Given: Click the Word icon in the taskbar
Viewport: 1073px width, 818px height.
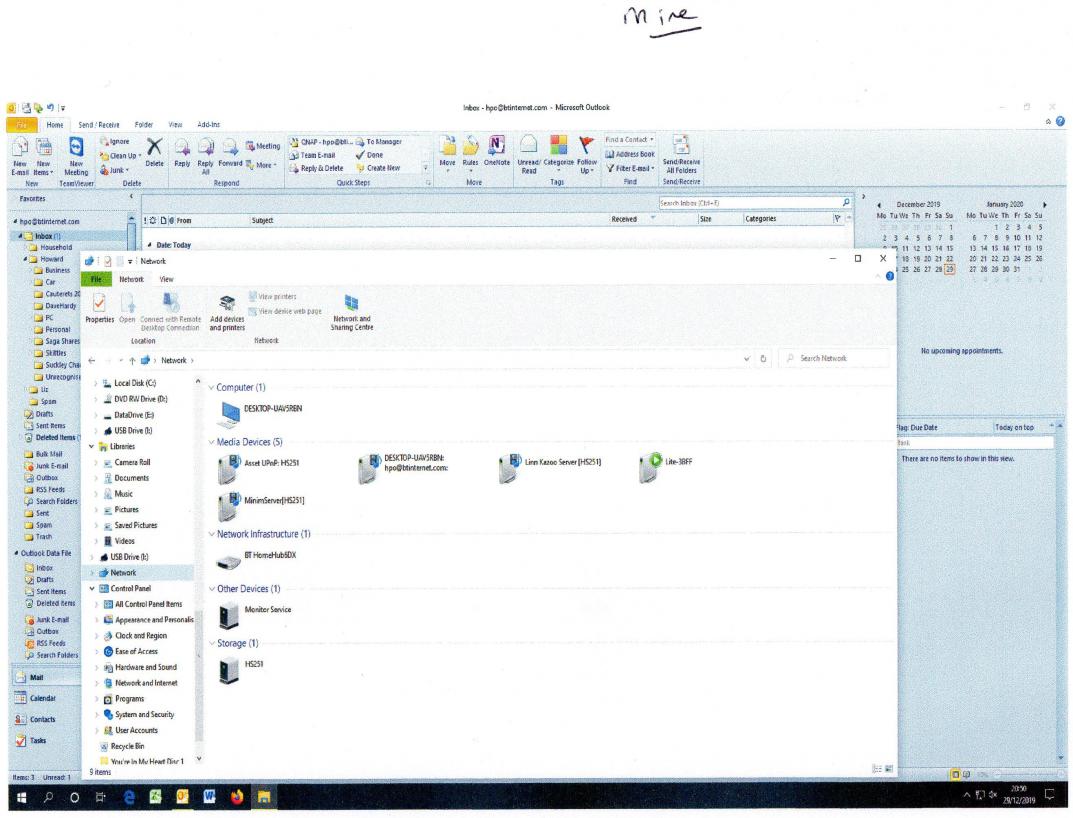Looking at the screenshot, I should pyautogui.click(x=209, y=797).
